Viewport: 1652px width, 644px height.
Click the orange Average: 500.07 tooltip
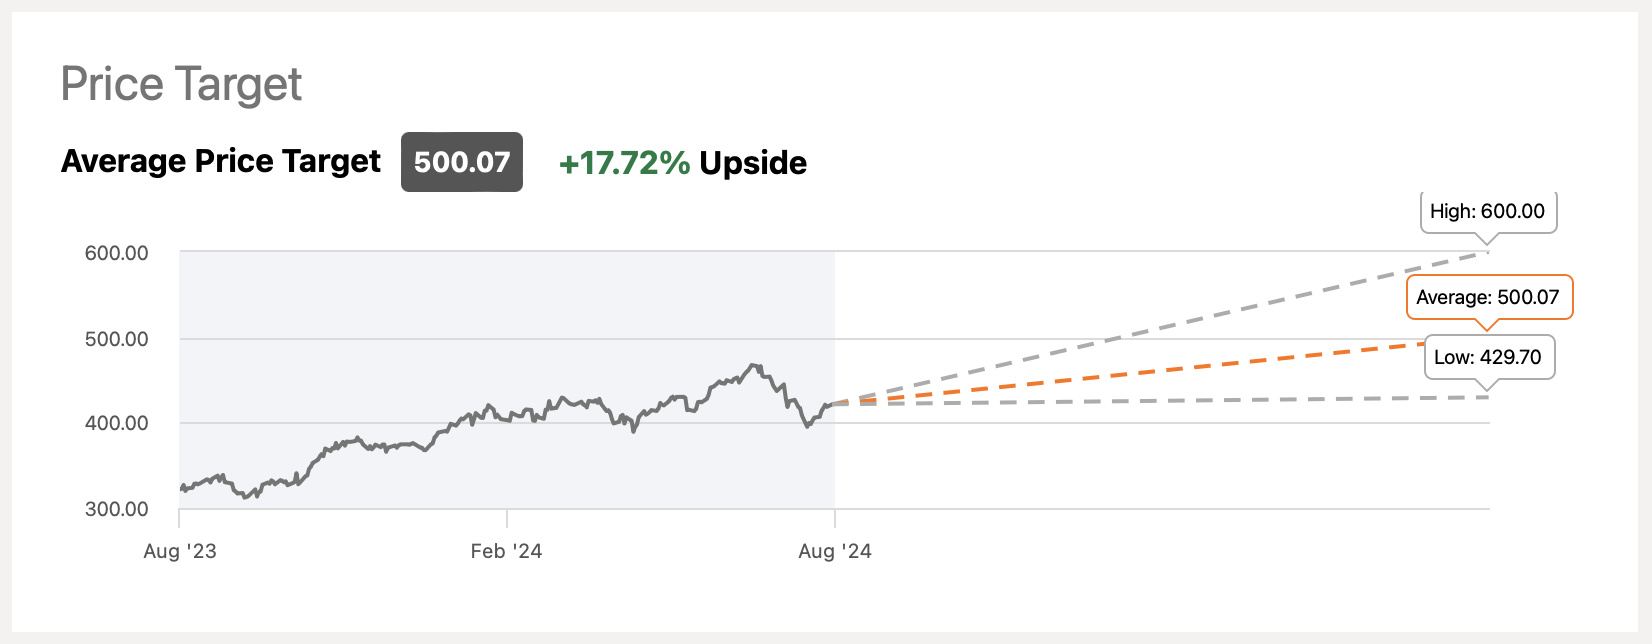1488,297
